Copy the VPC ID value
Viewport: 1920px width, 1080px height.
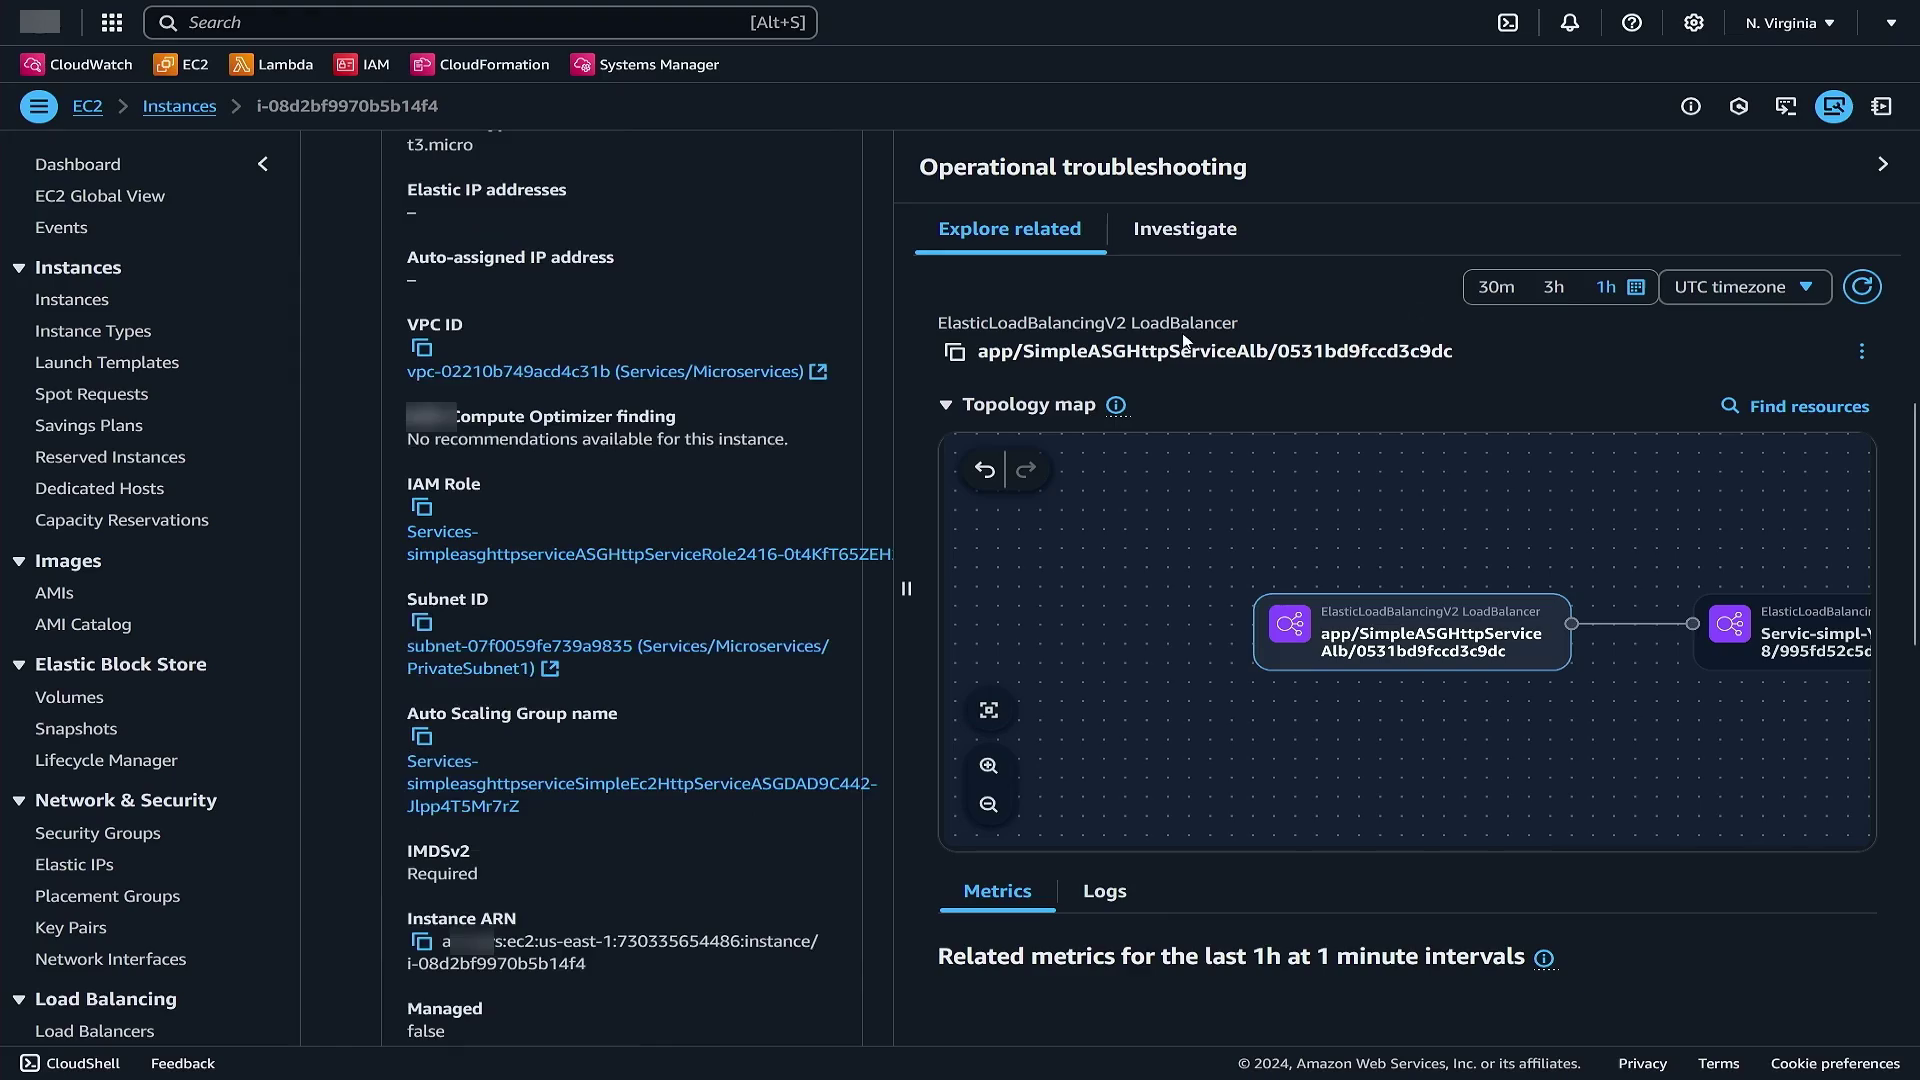click(x=422, y=347)
